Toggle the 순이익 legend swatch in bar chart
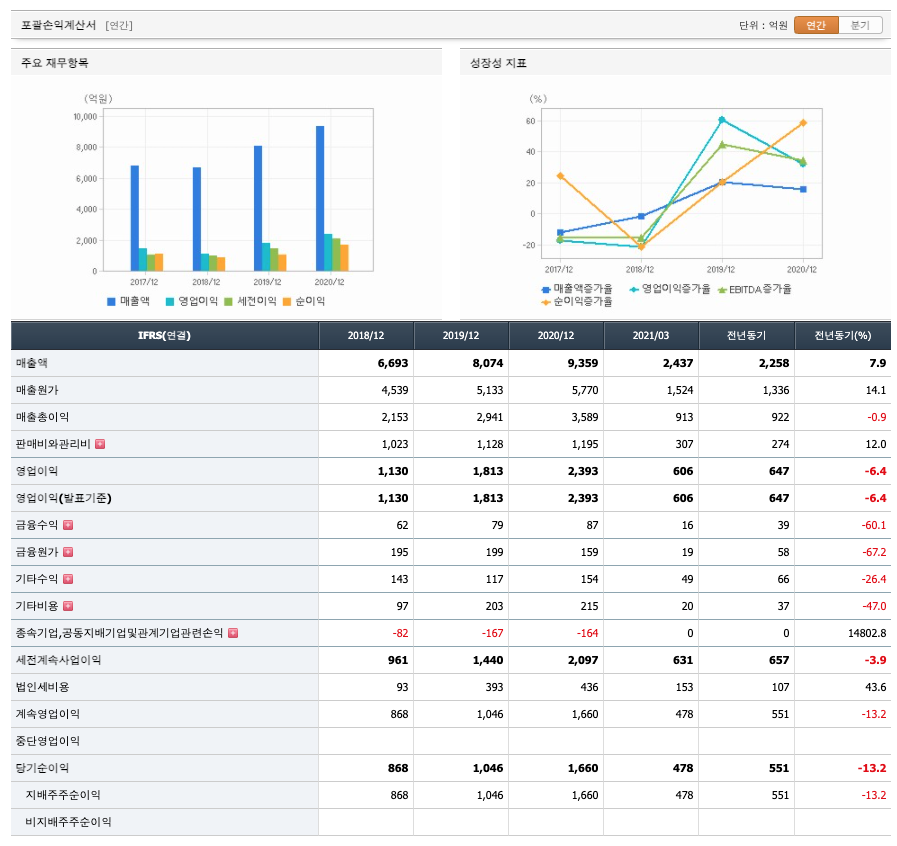The image size is (897, 846). click(287, 301)
